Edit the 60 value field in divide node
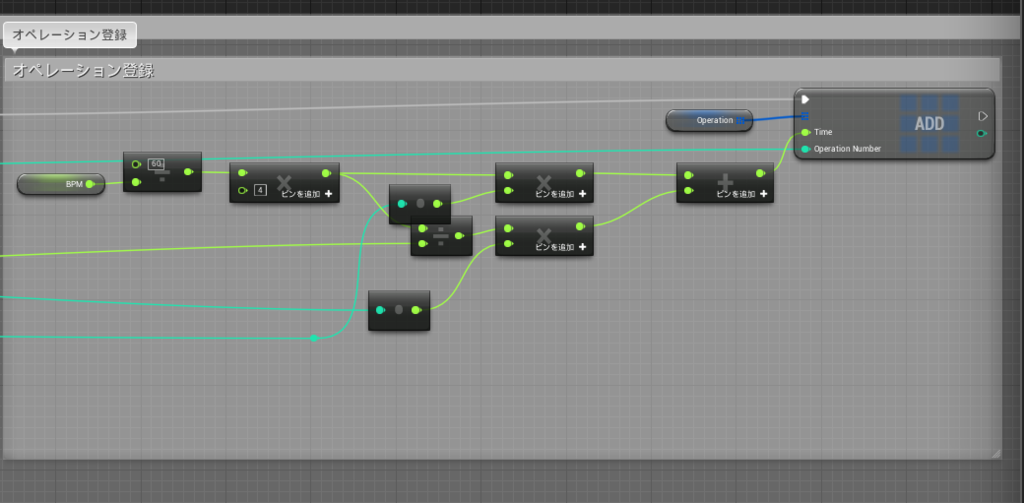Screen dimensions: 1024x503 (156, 164)
